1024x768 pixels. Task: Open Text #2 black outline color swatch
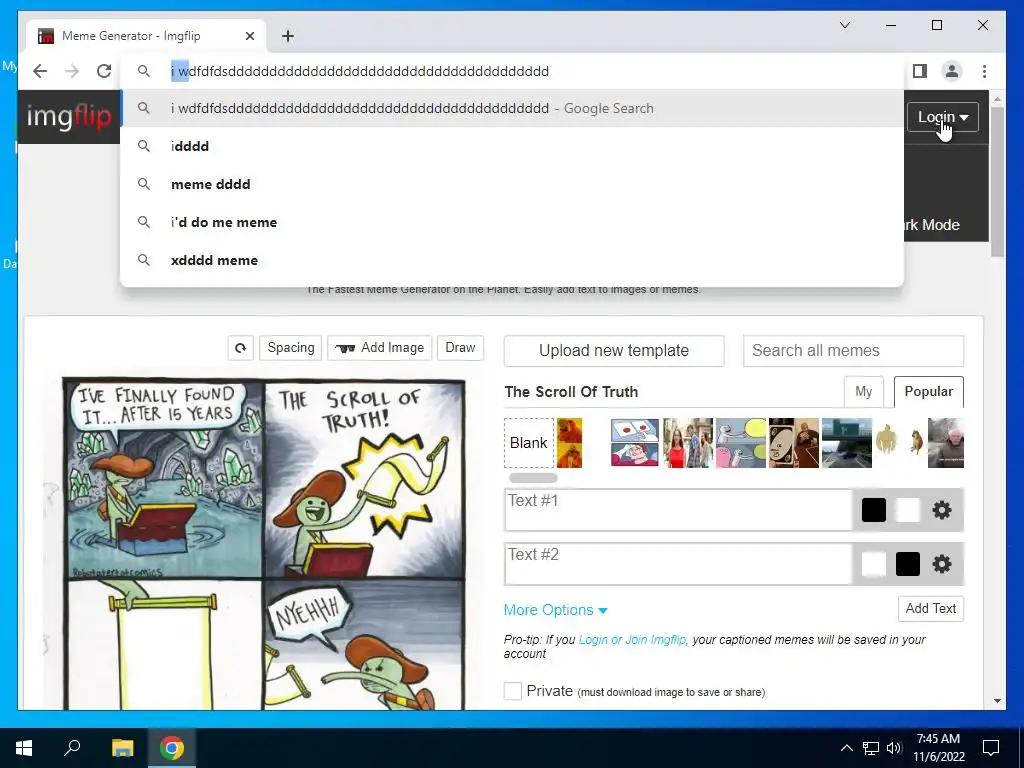908,564
